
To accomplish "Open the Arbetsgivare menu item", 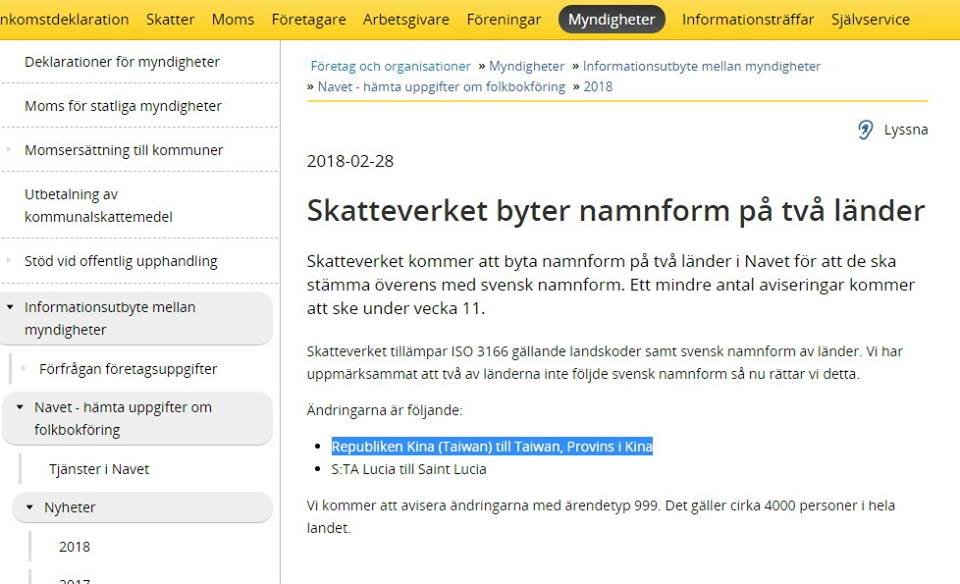I will point(406,20).
